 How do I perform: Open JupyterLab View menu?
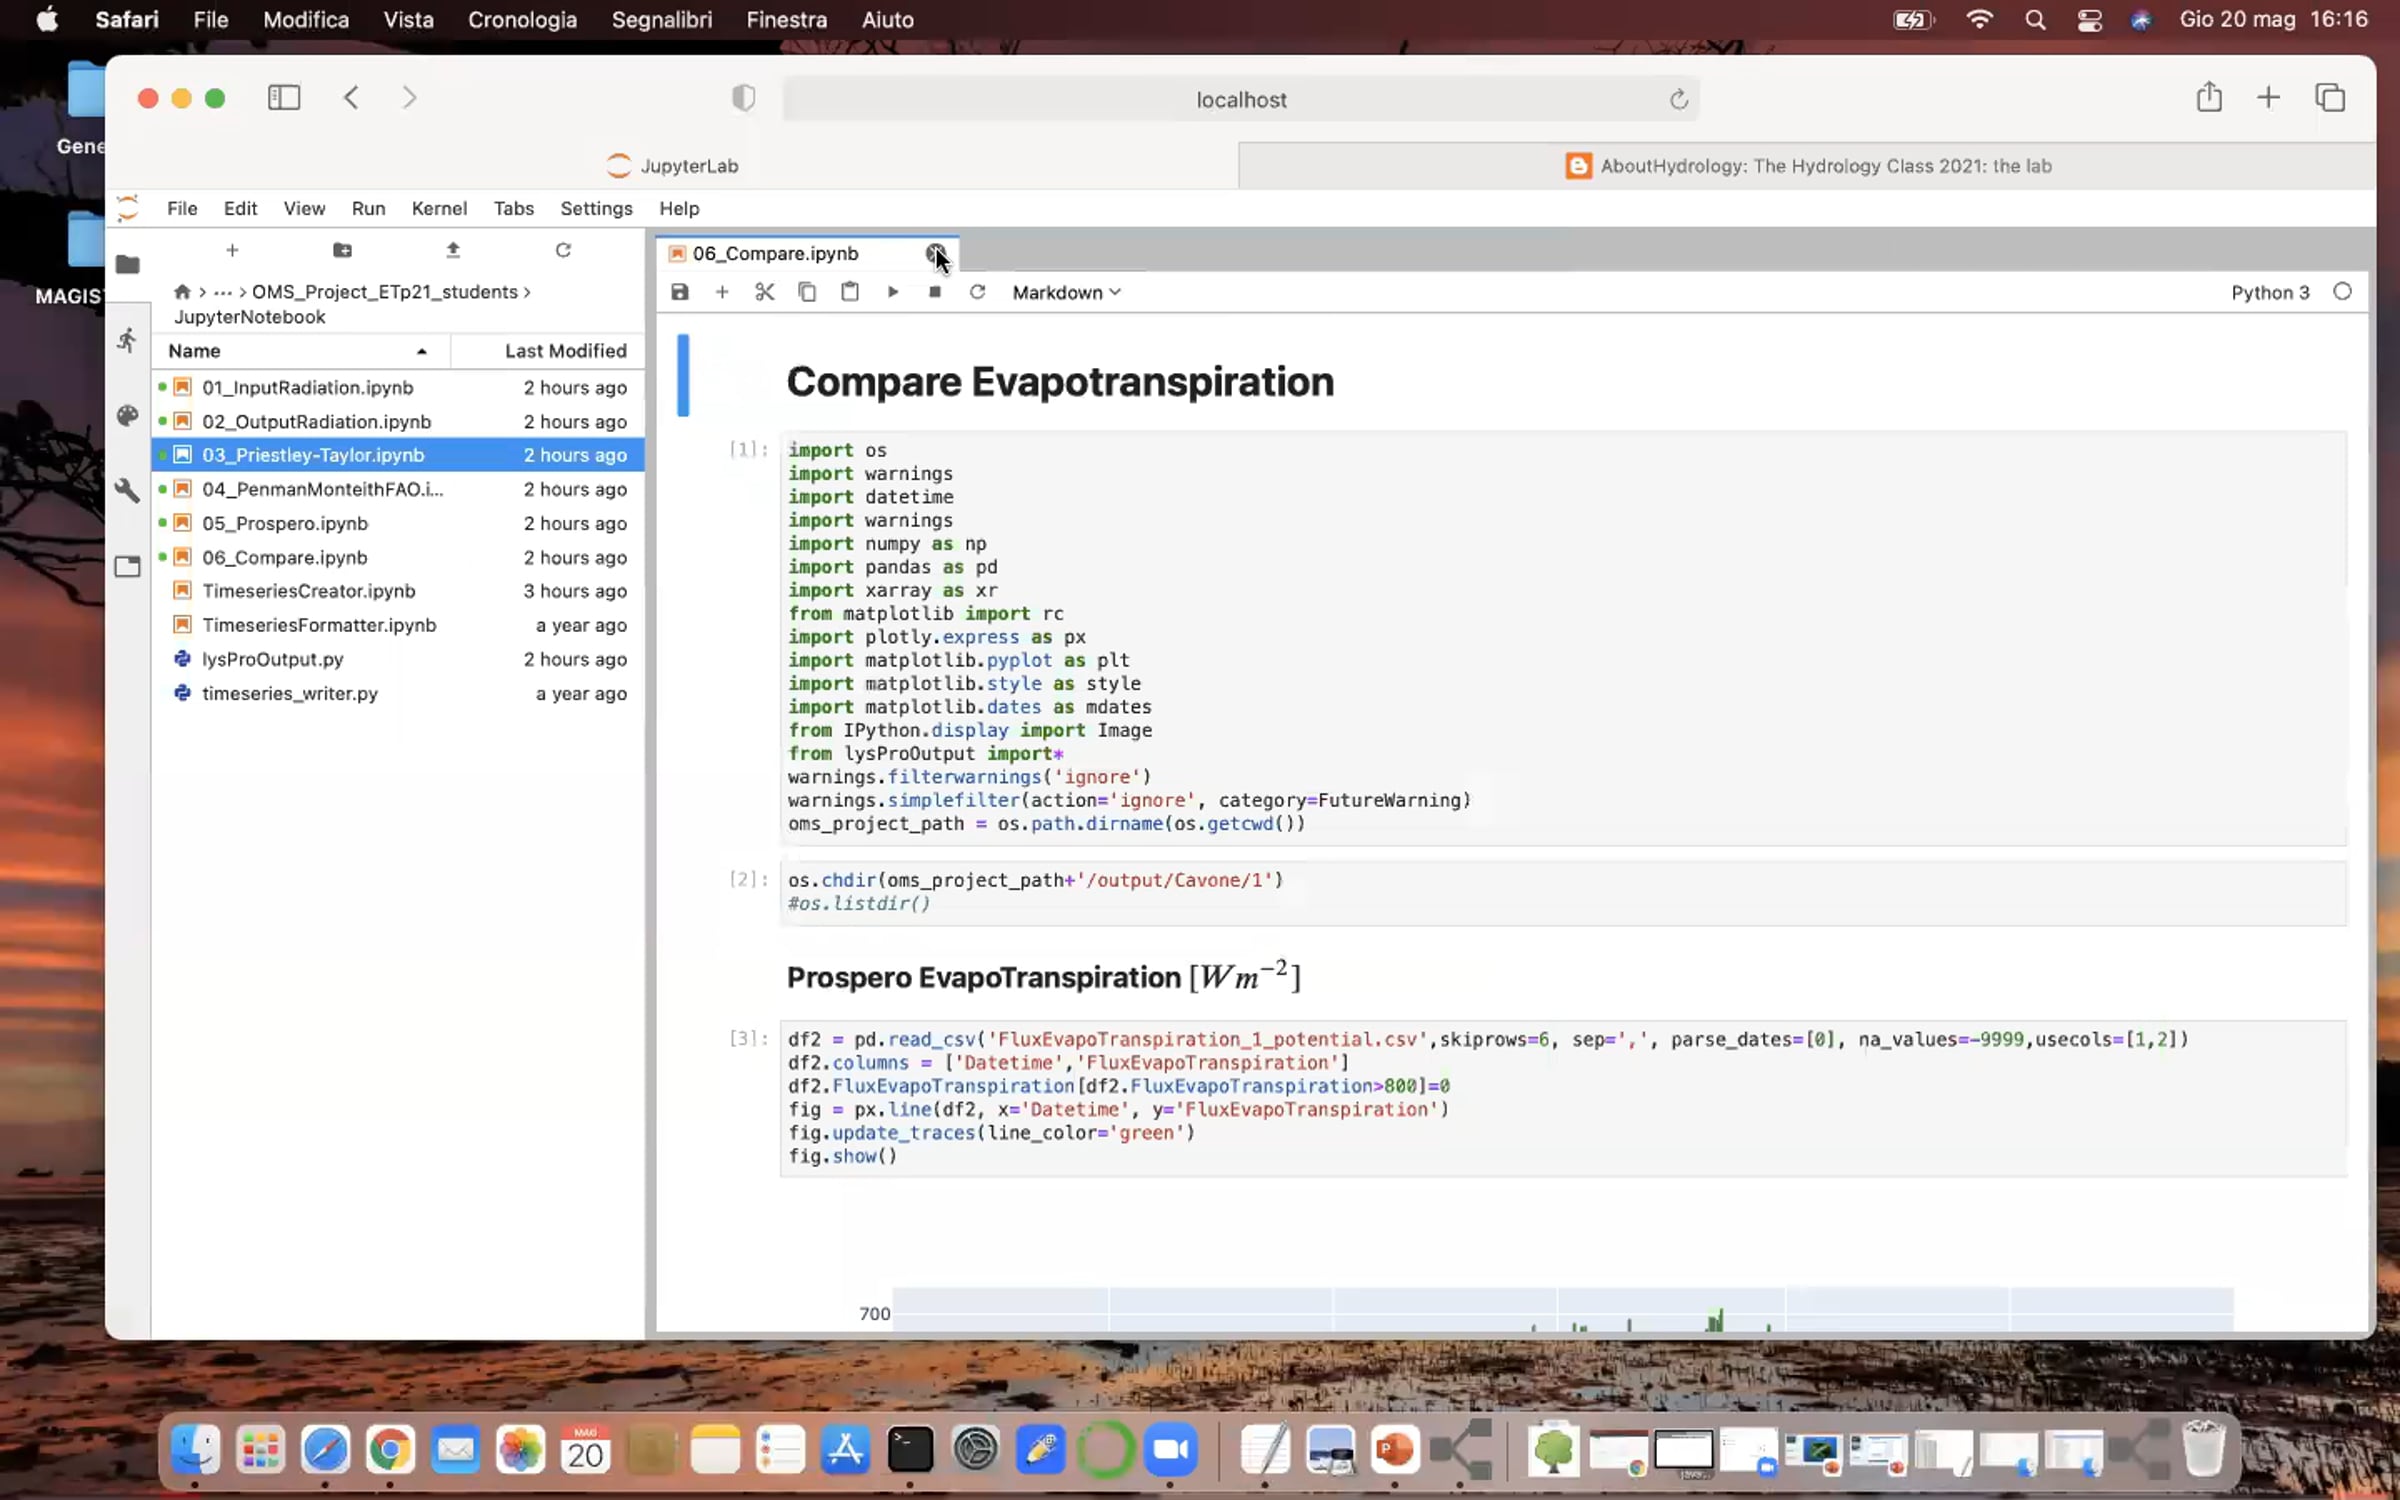pyautogui.click(x=304, y=208)
